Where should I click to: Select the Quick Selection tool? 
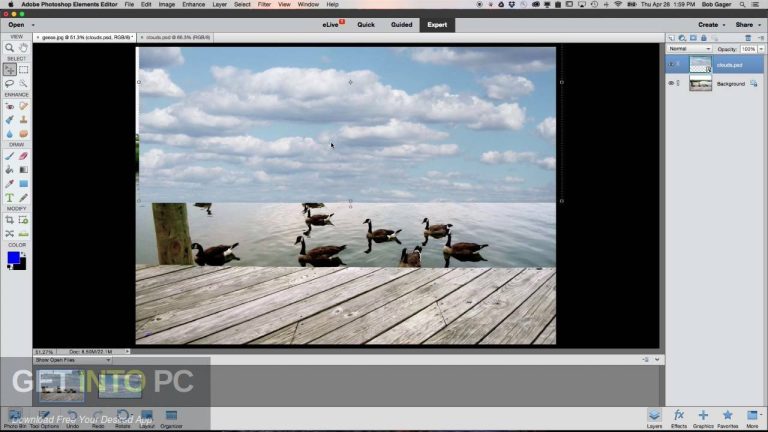[23, 84]
